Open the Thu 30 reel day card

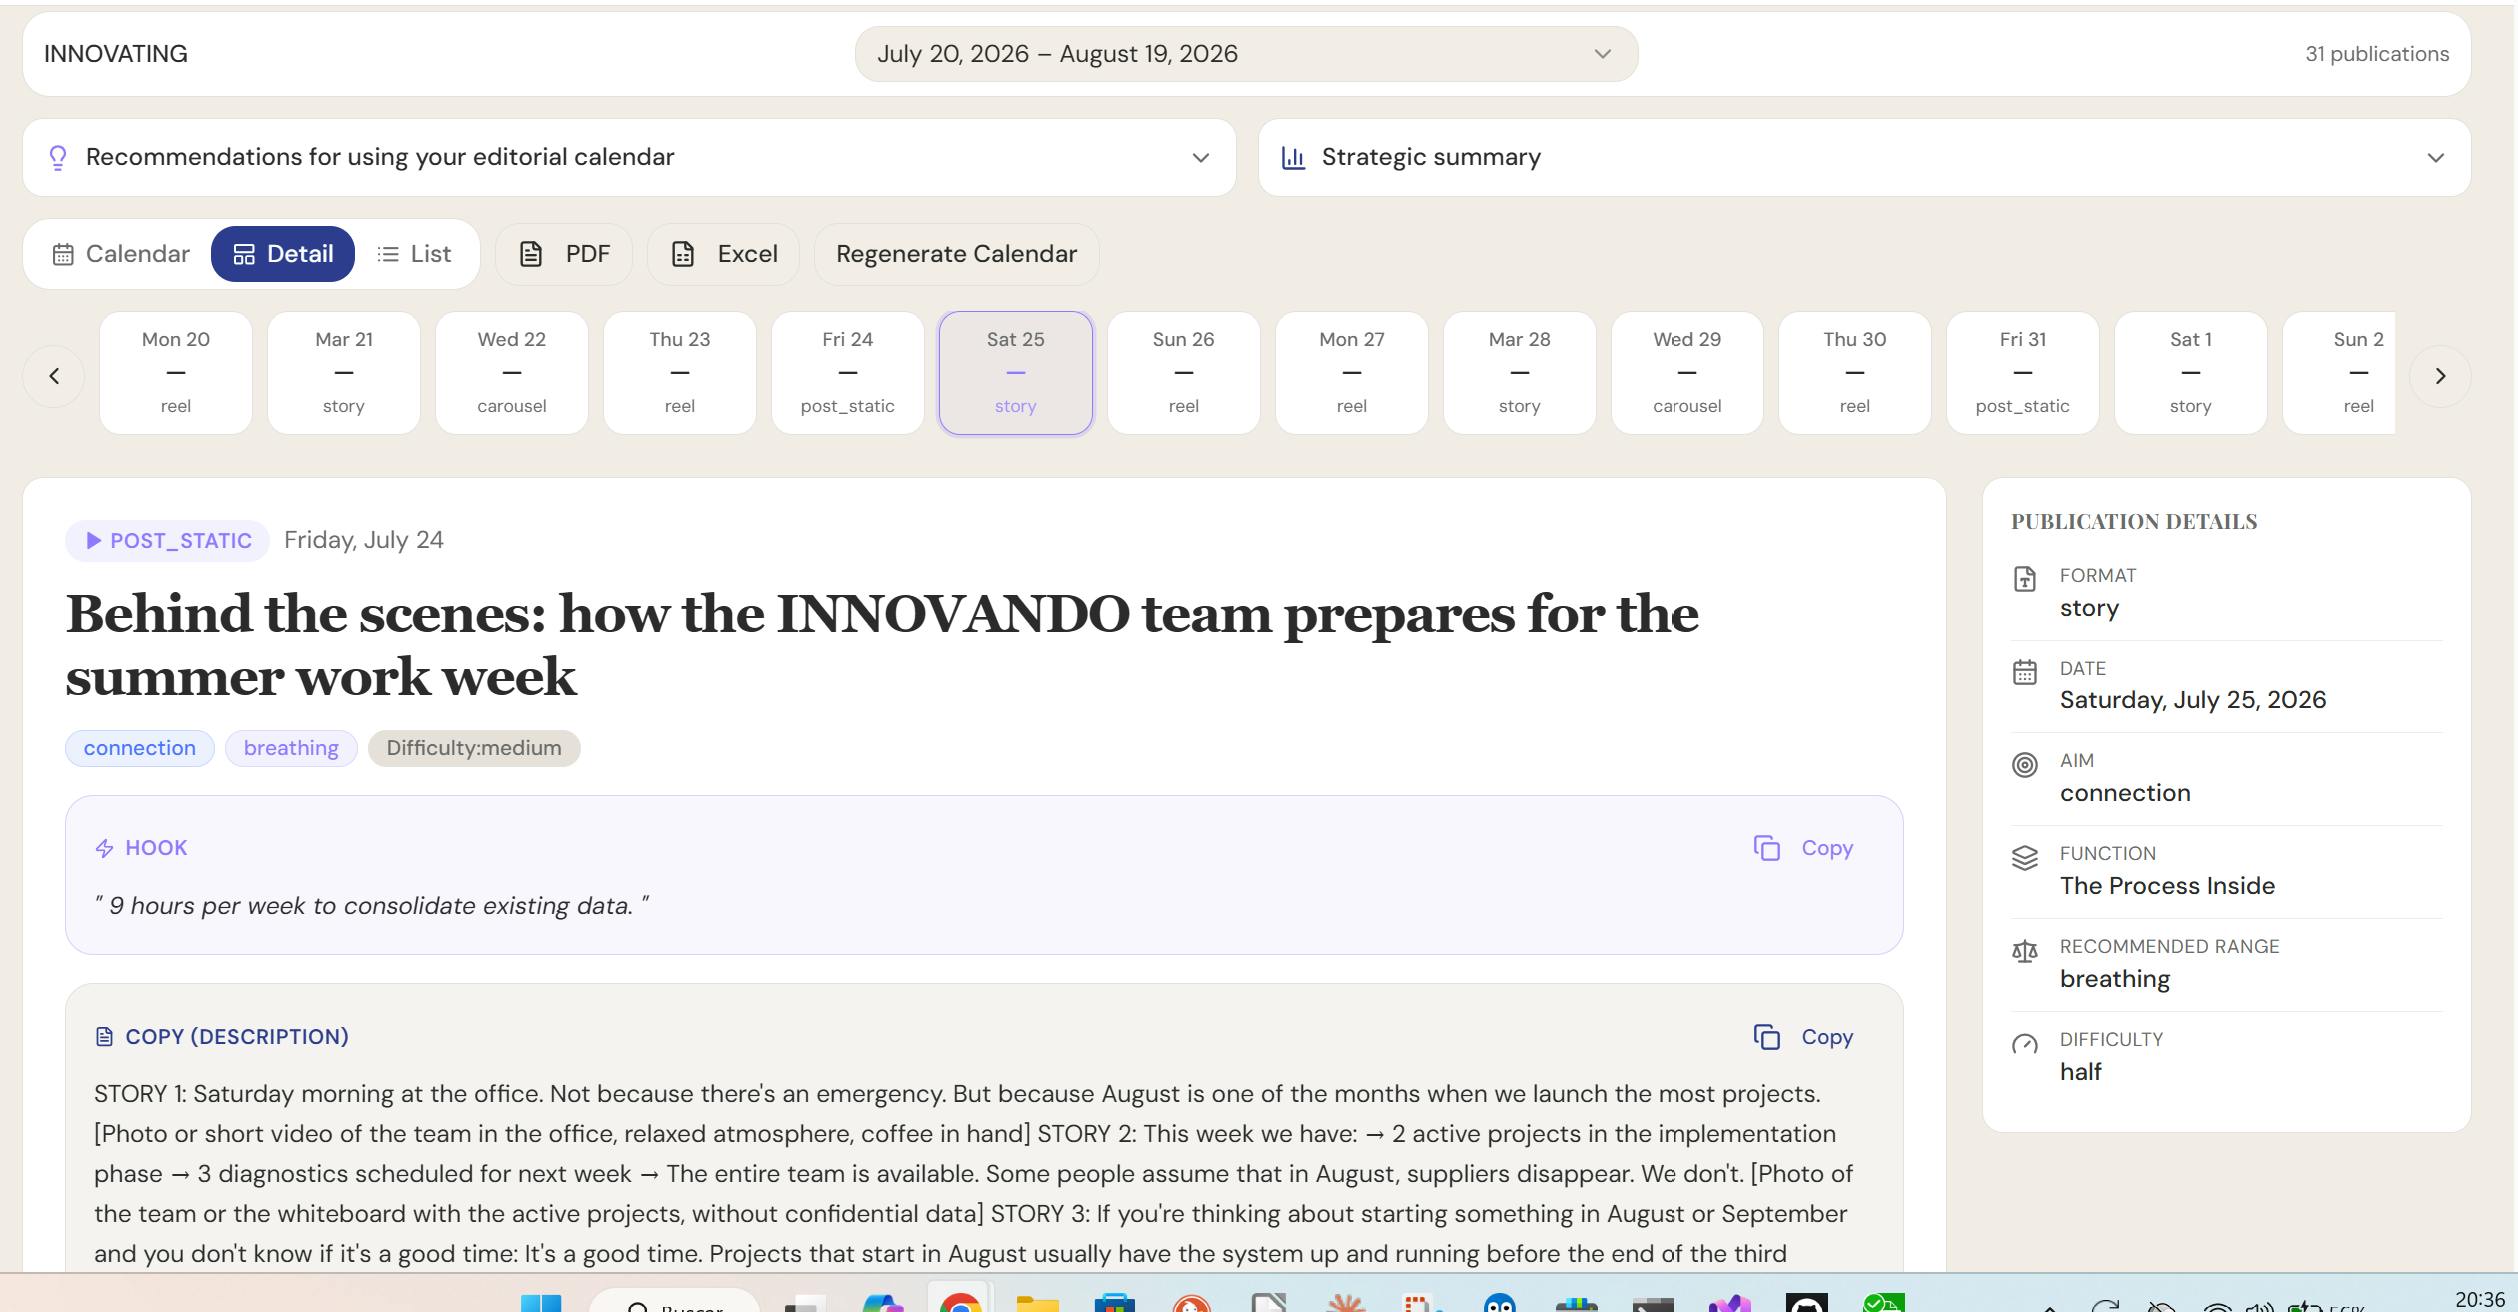(x=1855, y=373)
